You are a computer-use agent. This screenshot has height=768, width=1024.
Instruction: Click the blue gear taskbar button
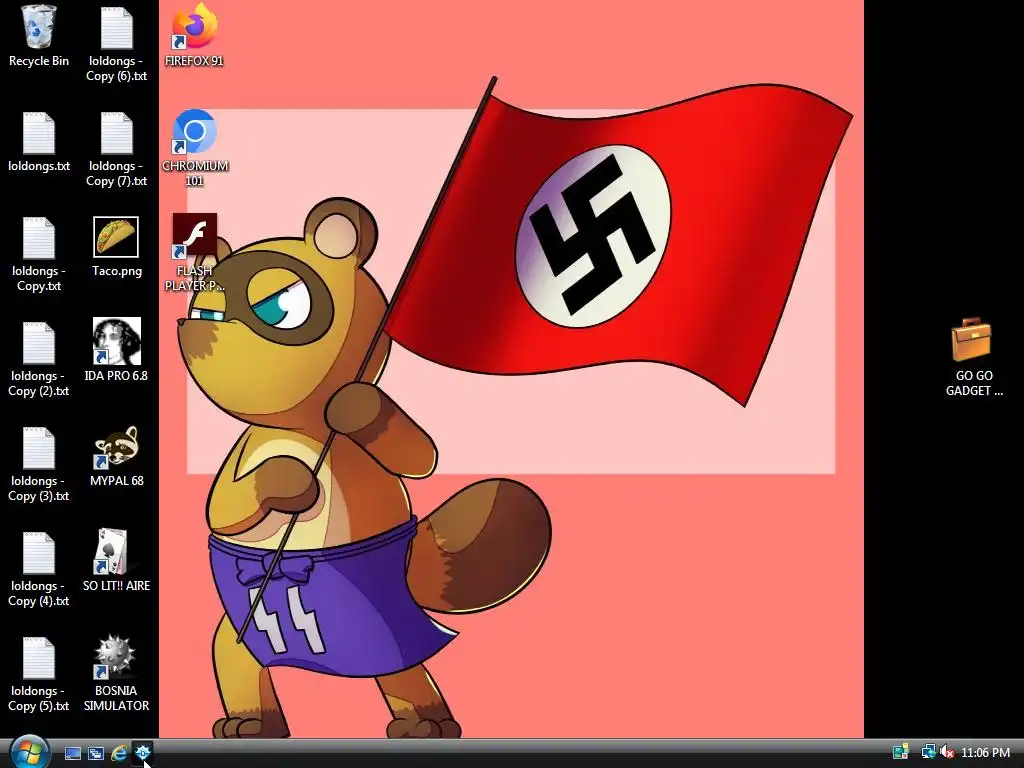(x=142, y=753)
